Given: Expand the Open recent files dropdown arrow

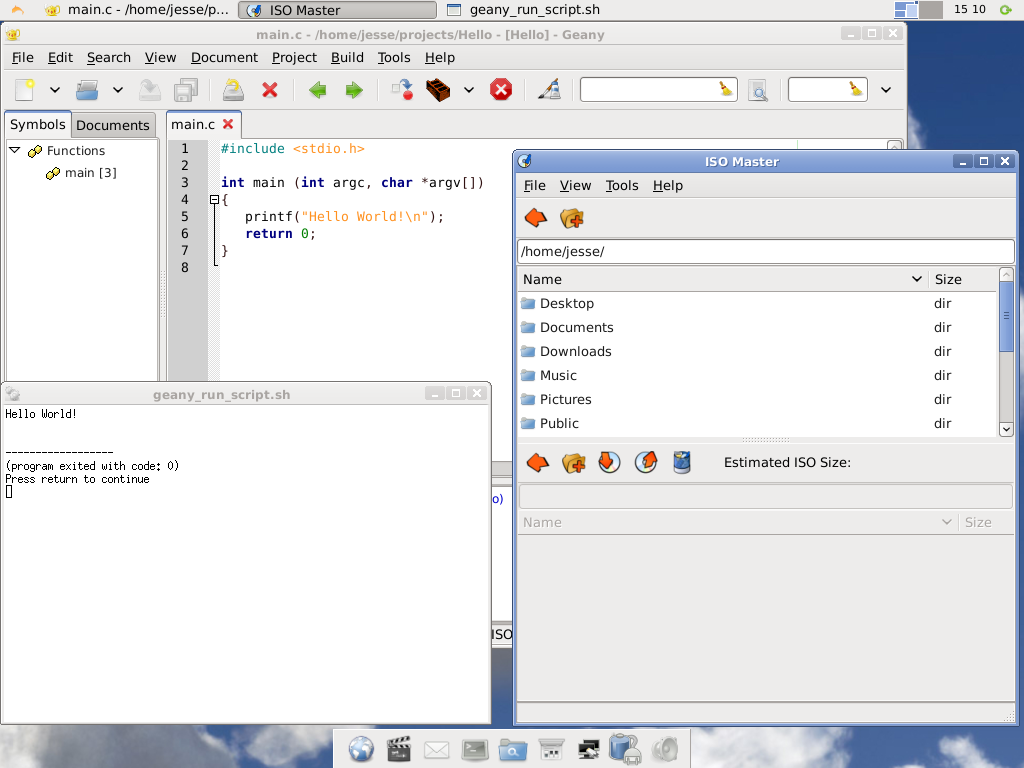Looking at the screenshot, I should [118, 90].
